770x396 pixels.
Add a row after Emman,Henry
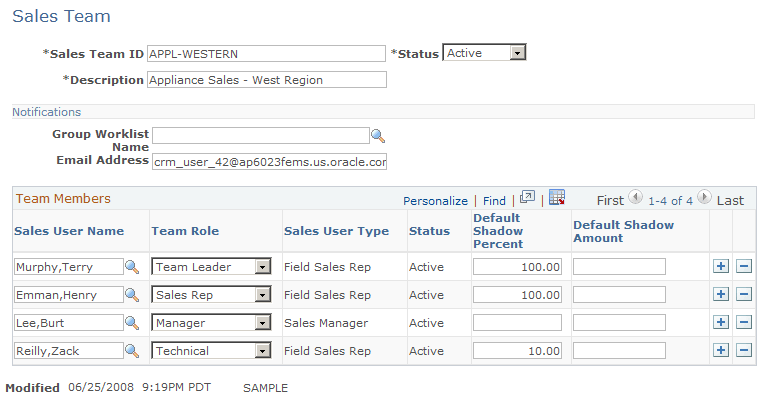click(x=720, y=294)
